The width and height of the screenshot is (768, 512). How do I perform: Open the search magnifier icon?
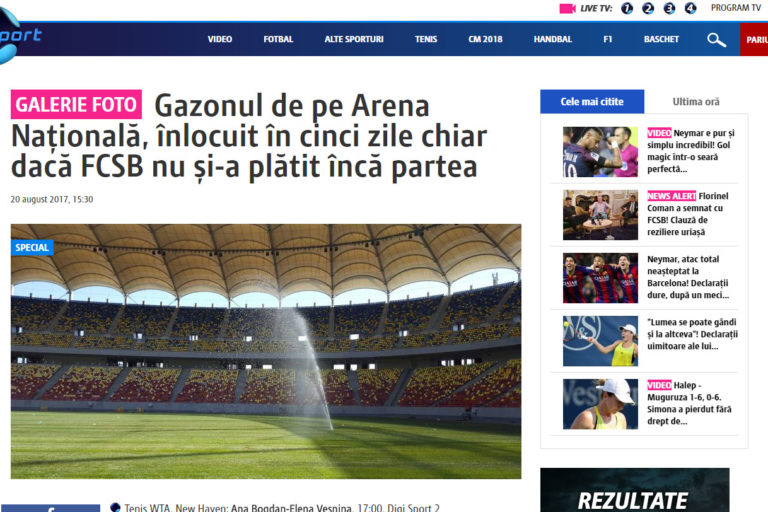(716, 40)
